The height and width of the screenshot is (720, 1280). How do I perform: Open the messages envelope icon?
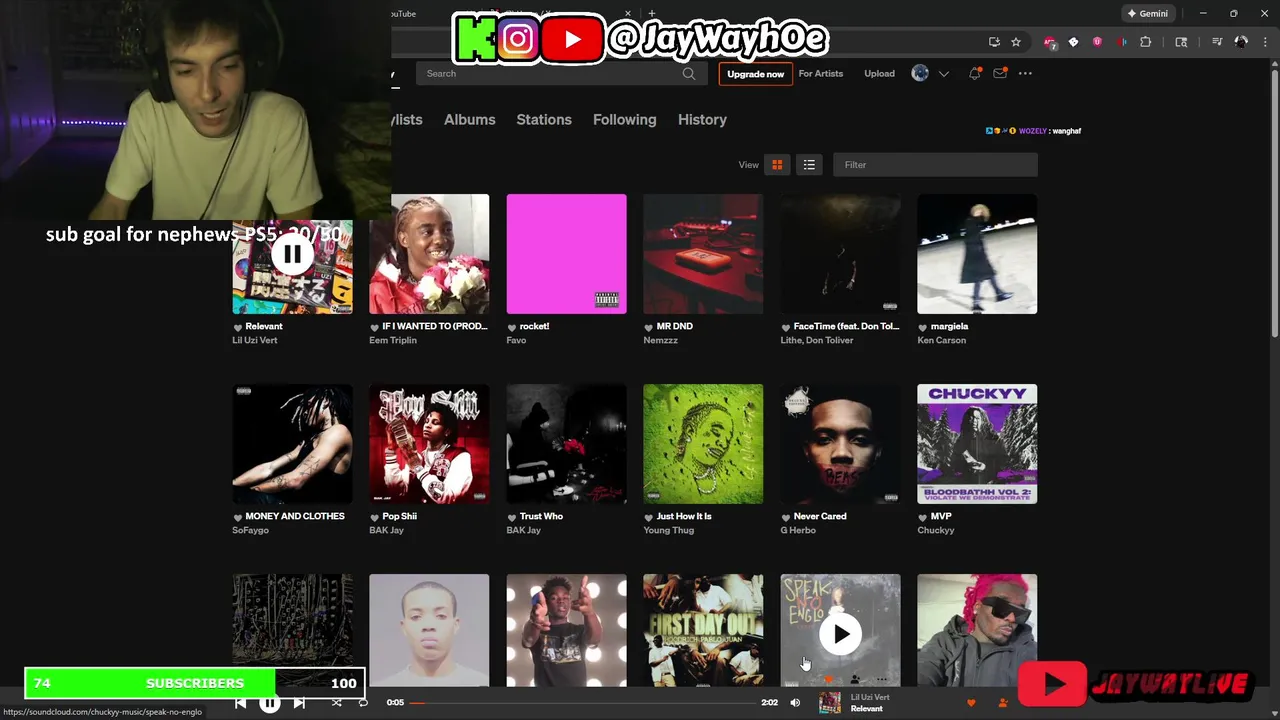[999, 73]
